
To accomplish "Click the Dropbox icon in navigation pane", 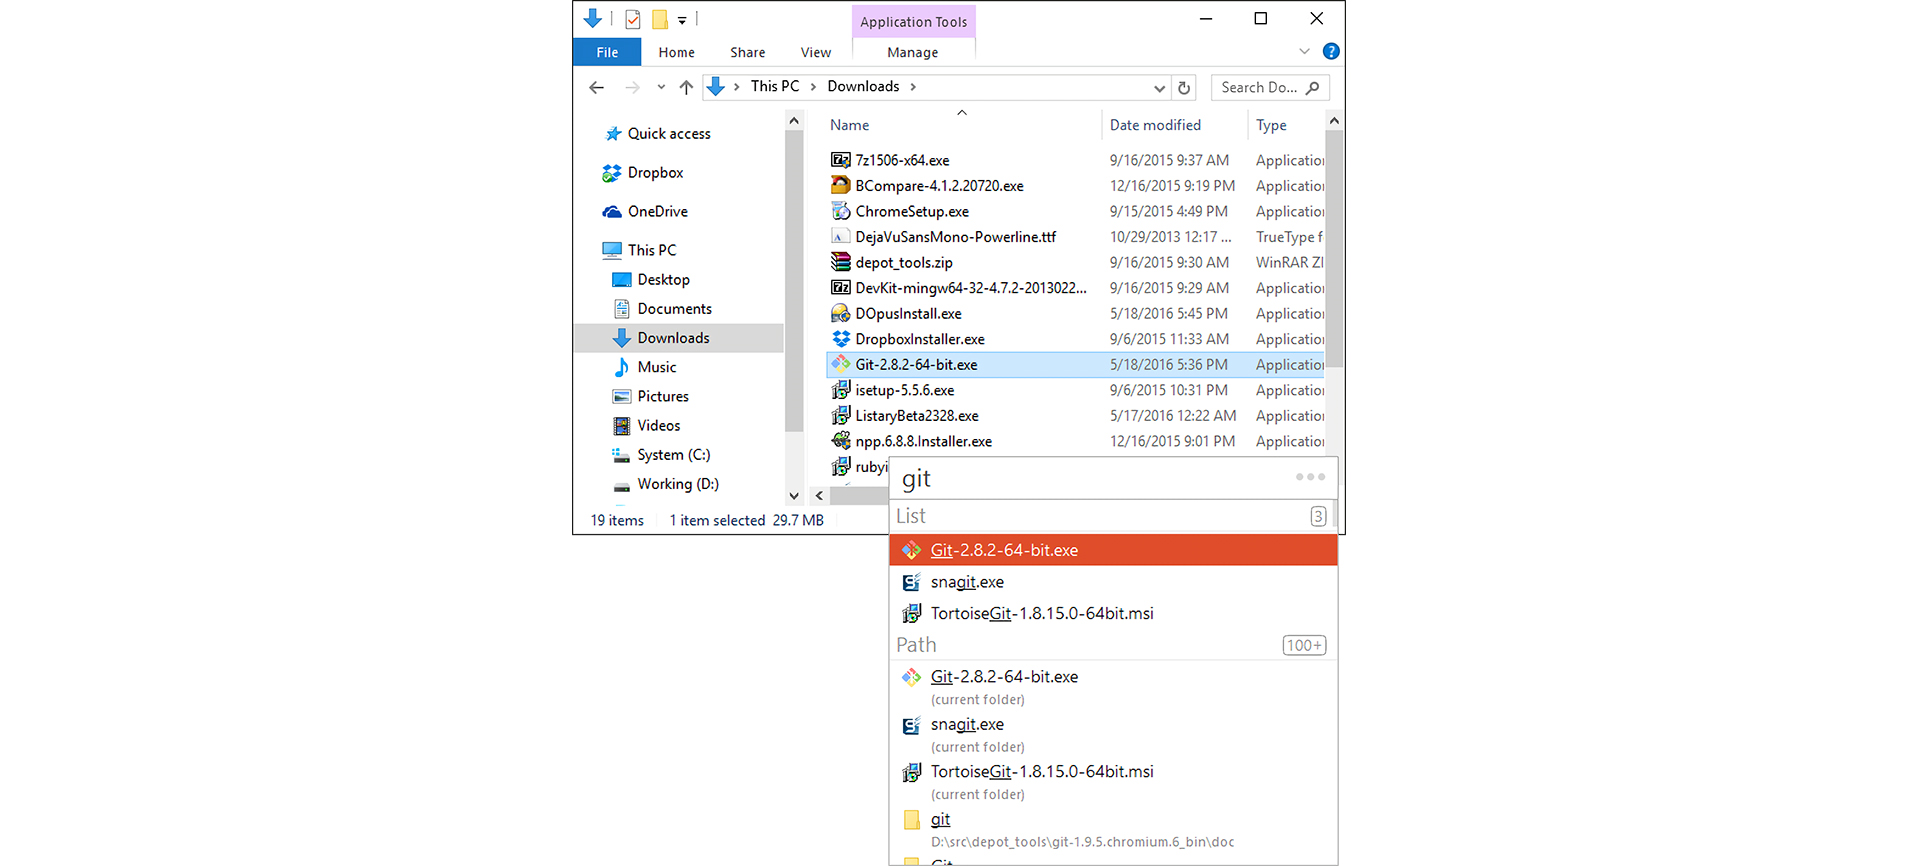I will click(612, 173).
